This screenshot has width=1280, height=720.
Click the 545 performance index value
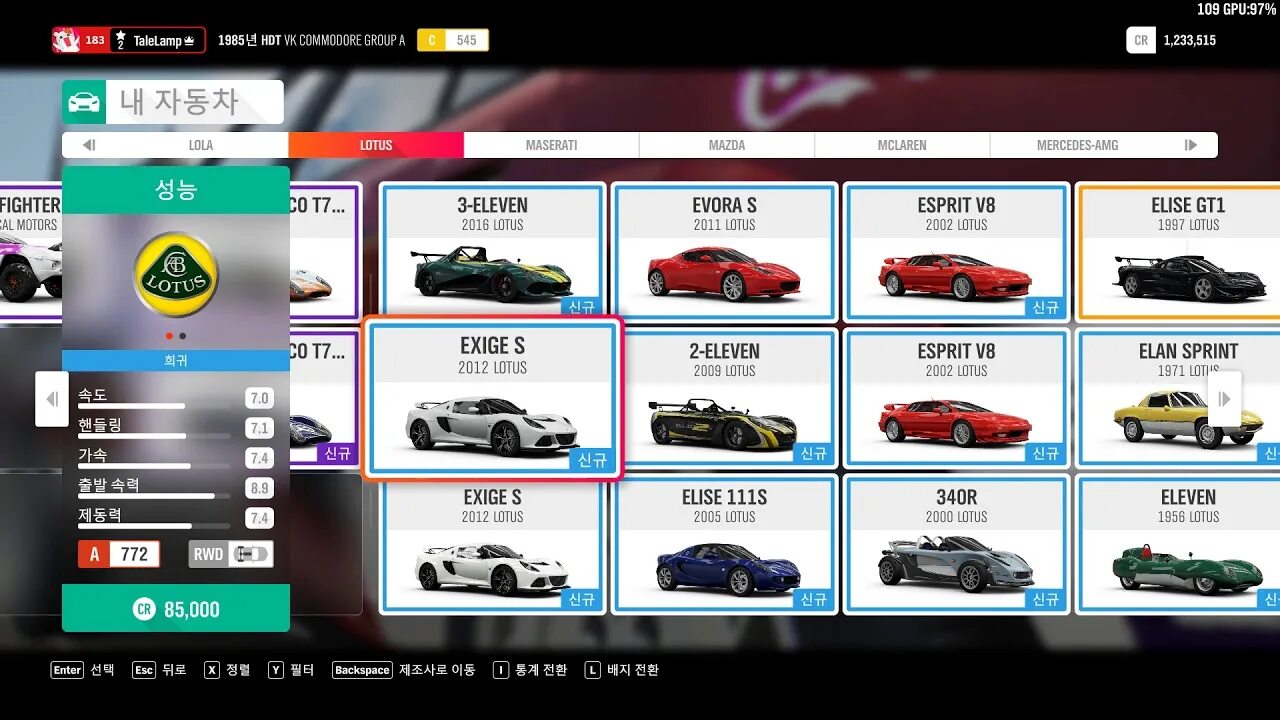tap(466, 40)
